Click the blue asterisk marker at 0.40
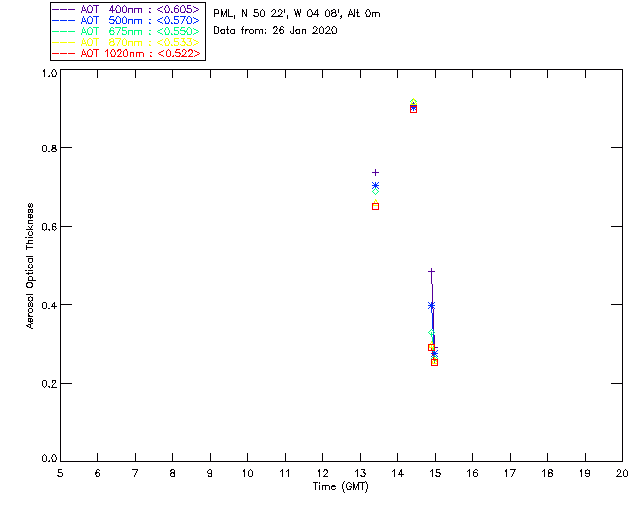Screen dimensions: 640x512 [431, 305]
